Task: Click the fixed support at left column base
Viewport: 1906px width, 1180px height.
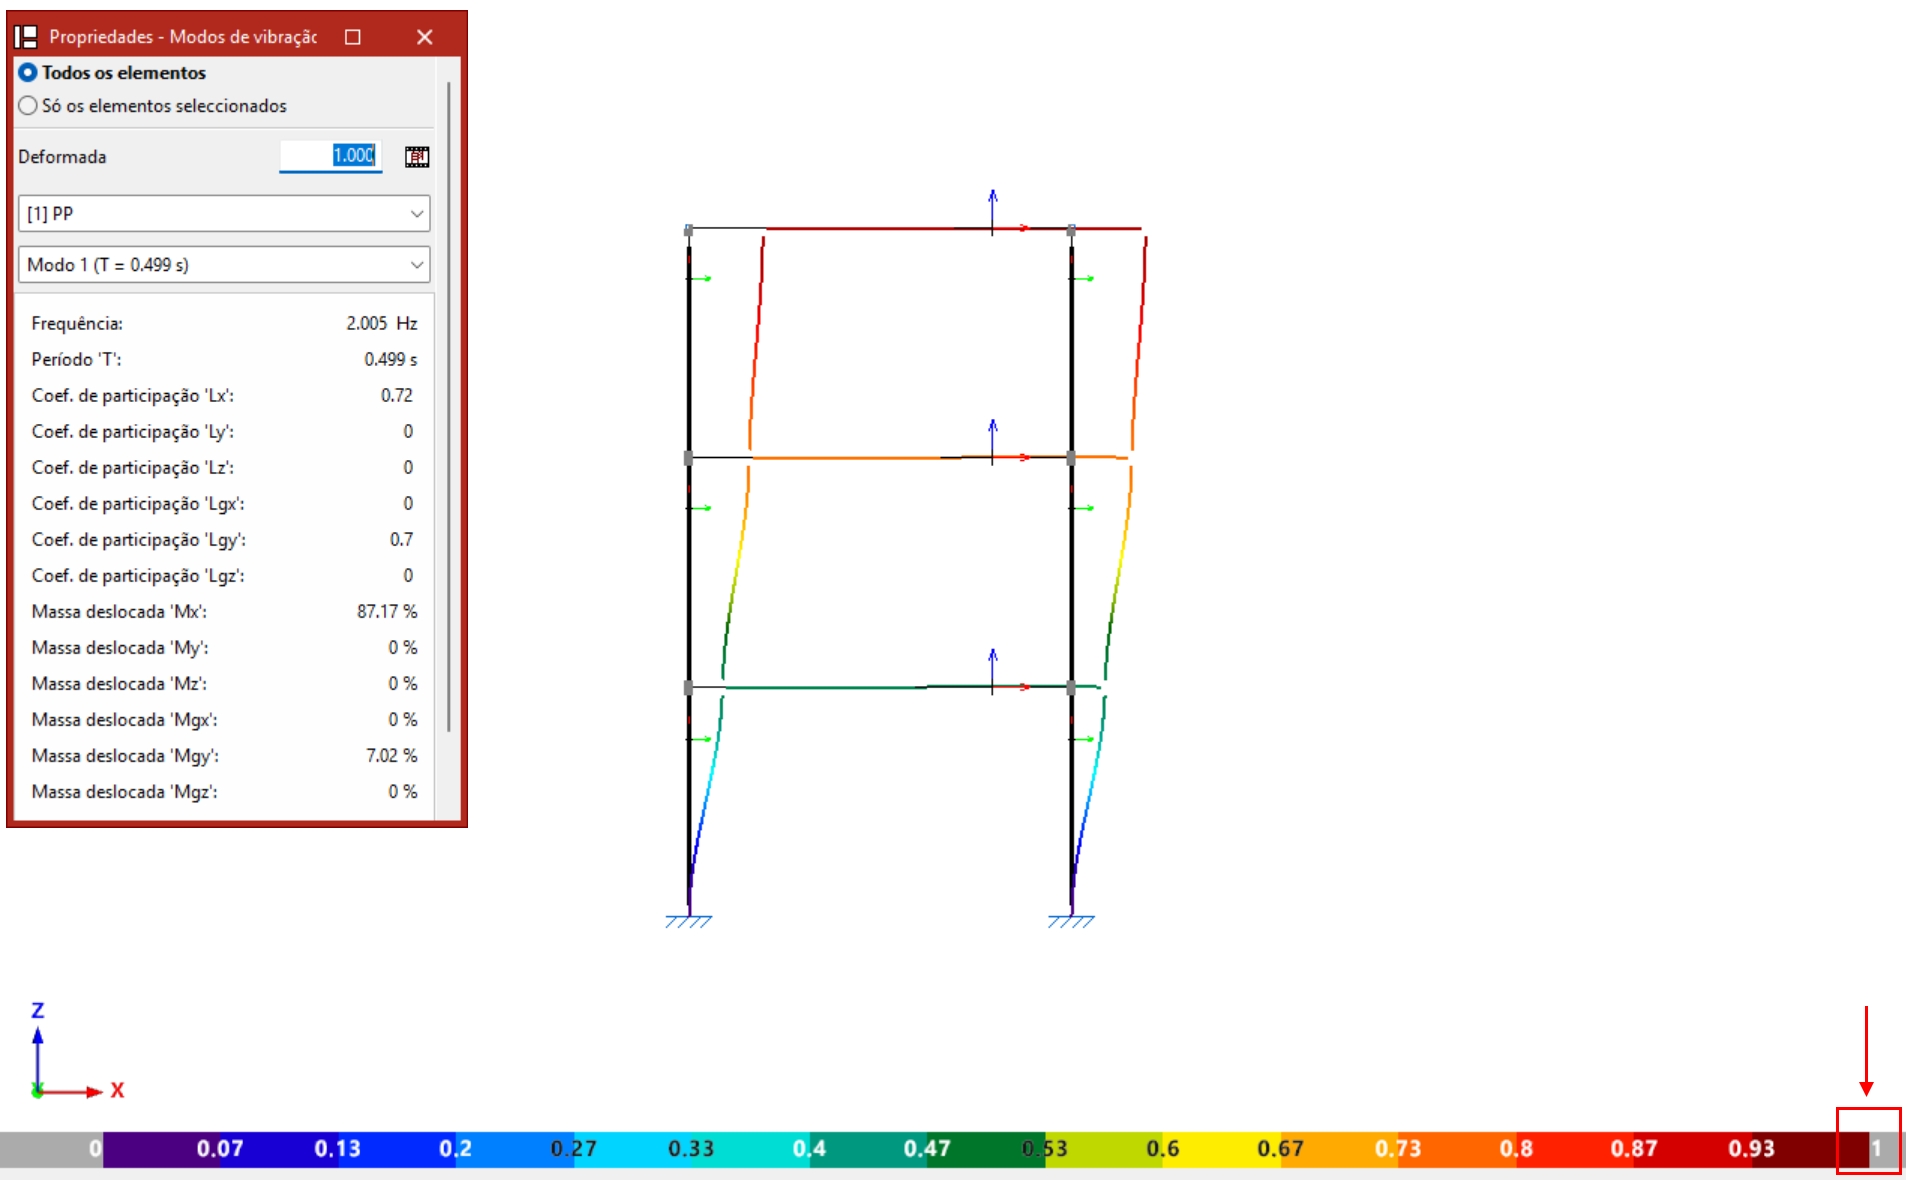Action: tap(688, 921)
